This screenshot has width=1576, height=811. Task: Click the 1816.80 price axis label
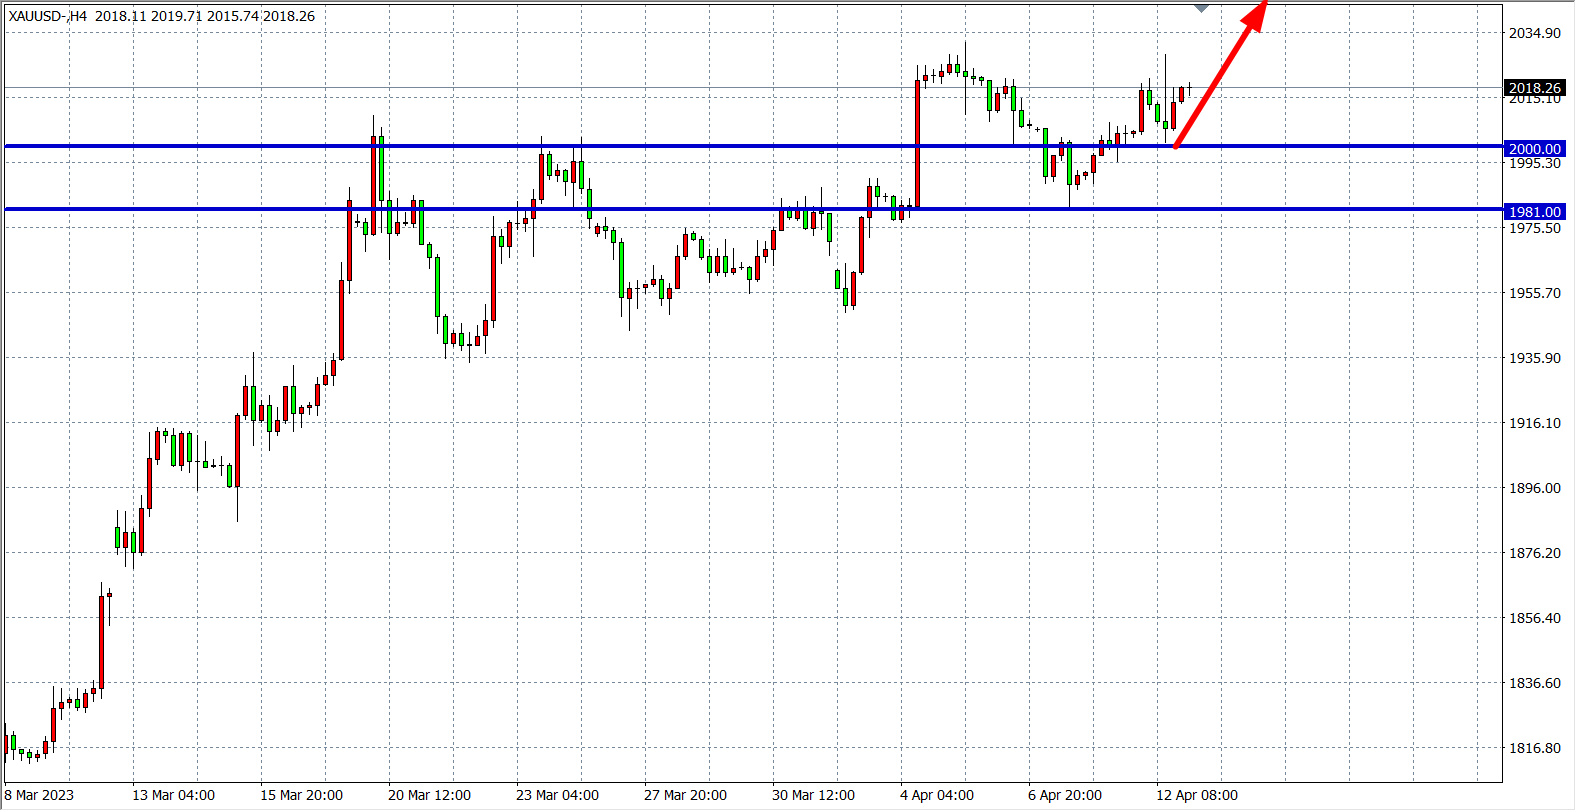[1534, 748]
